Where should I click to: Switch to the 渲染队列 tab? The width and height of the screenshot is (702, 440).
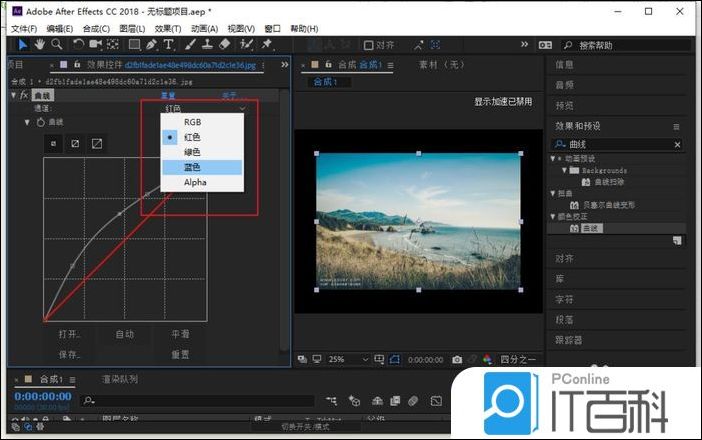[119, 379]
